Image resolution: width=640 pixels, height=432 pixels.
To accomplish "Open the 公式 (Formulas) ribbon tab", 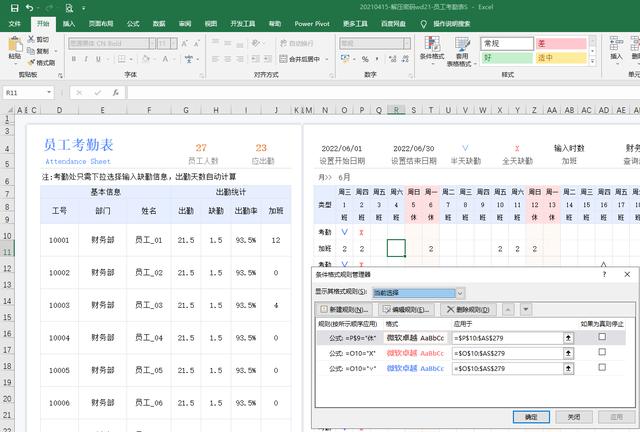I will pos(133,23).
